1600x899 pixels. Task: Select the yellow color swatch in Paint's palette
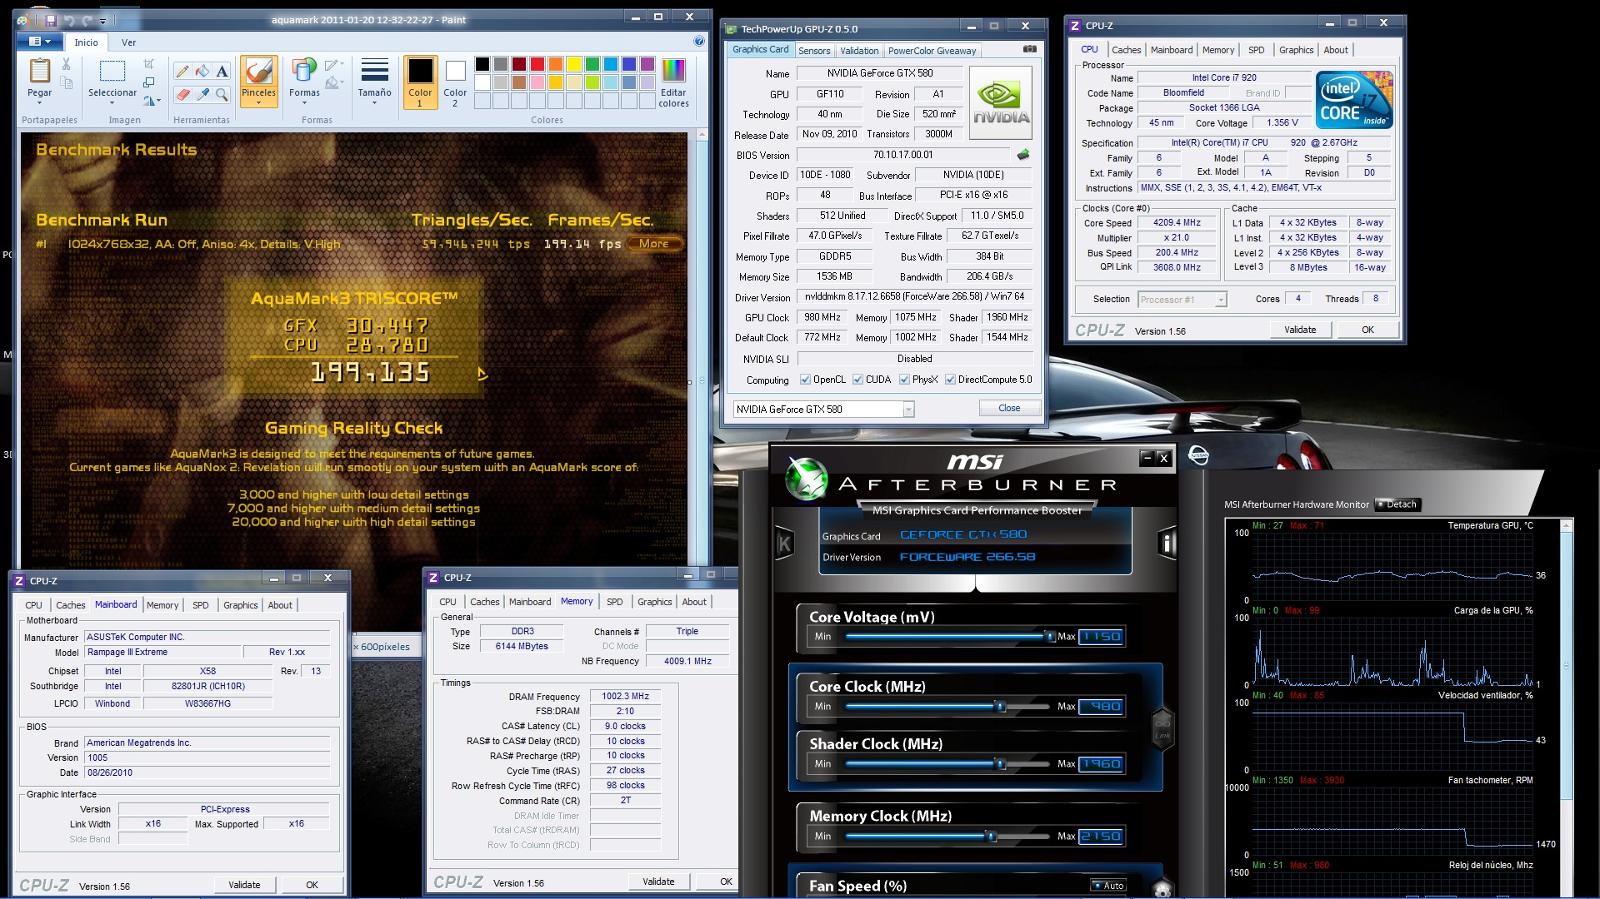(574, 64)
